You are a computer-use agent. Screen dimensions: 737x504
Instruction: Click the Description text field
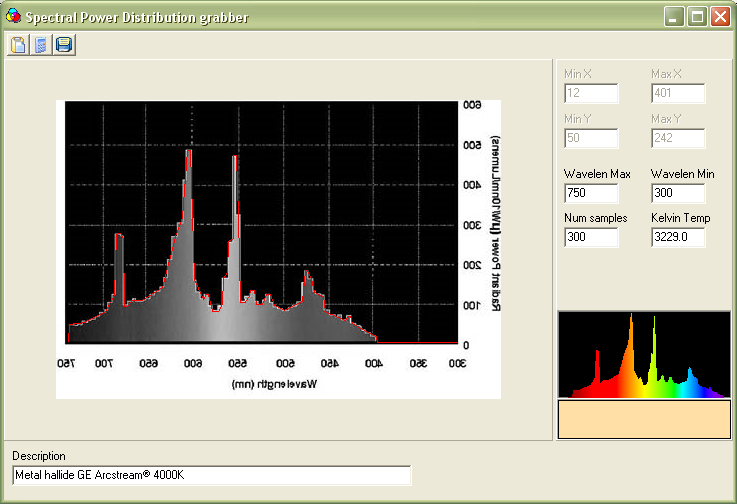coord(212,475)
